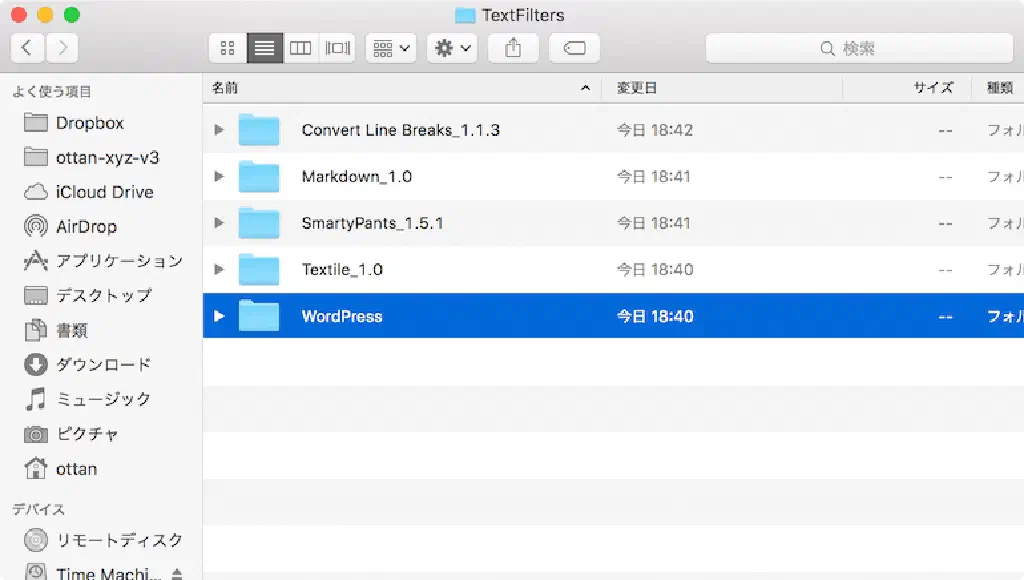The image size is (1024, 580).
Task: Switch to Cover Flow view
Action: coord(338,48)
